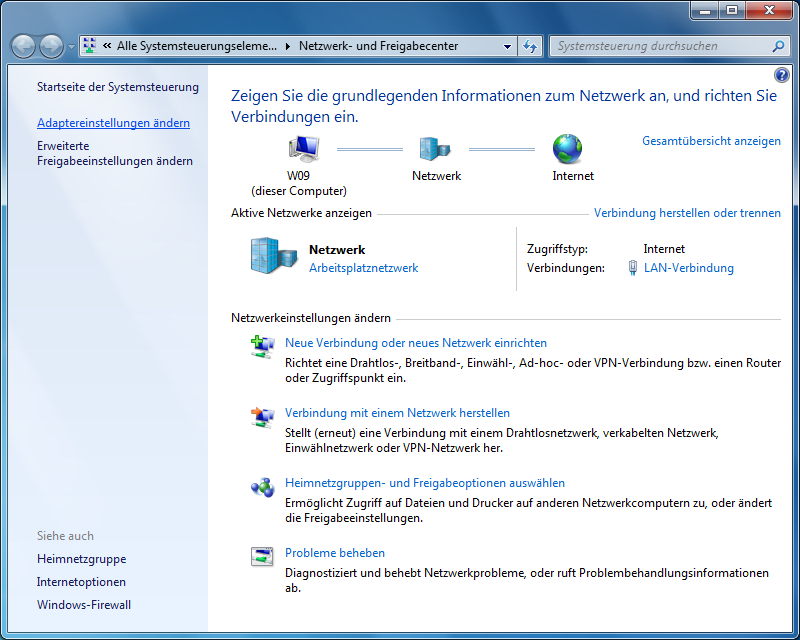Open 'Windows-Firewall' under Siehe auch

(84, 605)
